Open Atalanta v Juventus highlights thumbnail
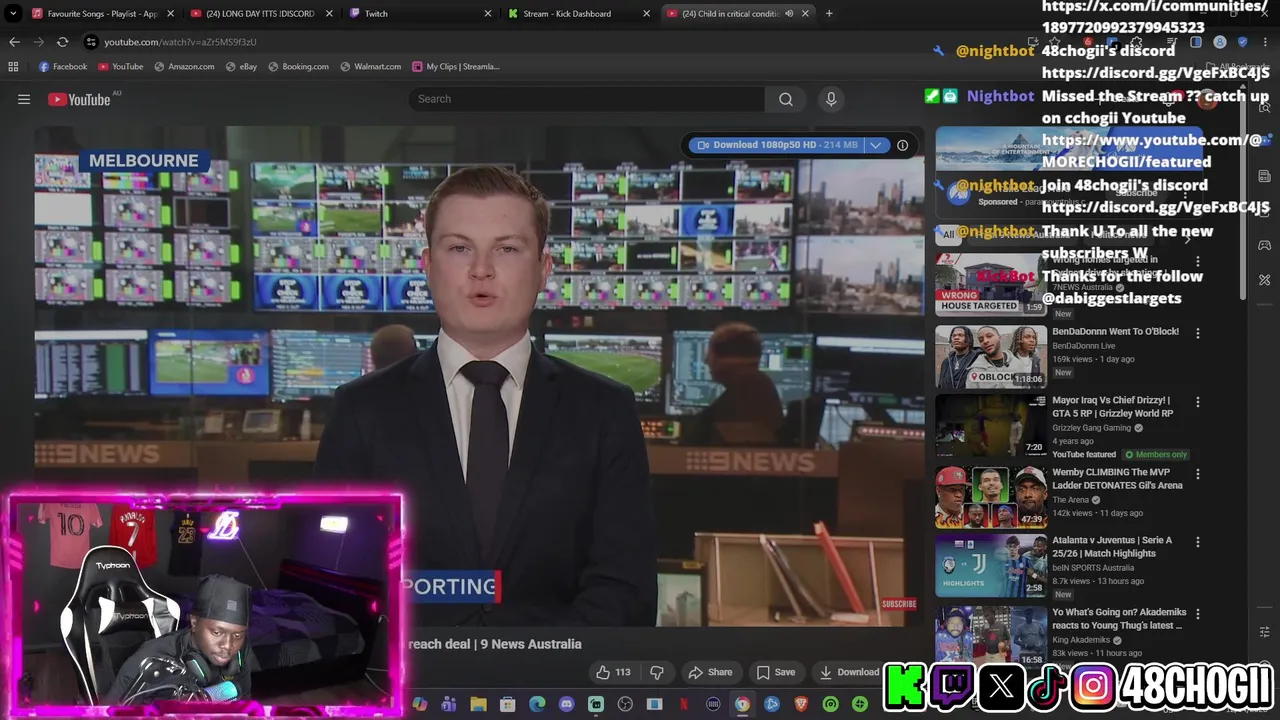 click(991, 565)
